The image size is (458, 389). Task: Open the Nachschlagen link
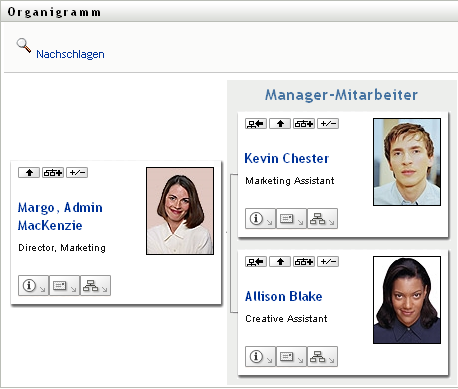70,54
